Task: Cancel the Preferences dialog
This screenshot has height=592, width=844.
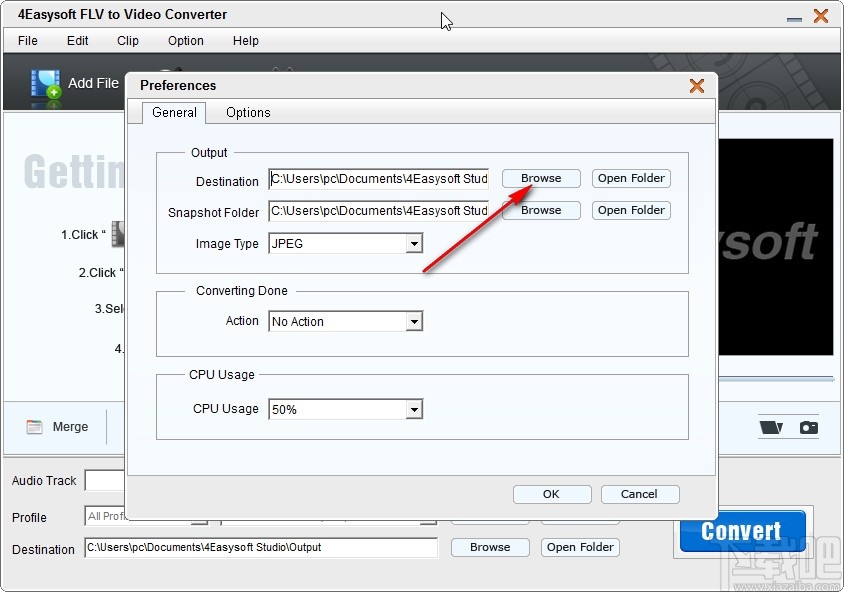Action: [x=640, y=494]
